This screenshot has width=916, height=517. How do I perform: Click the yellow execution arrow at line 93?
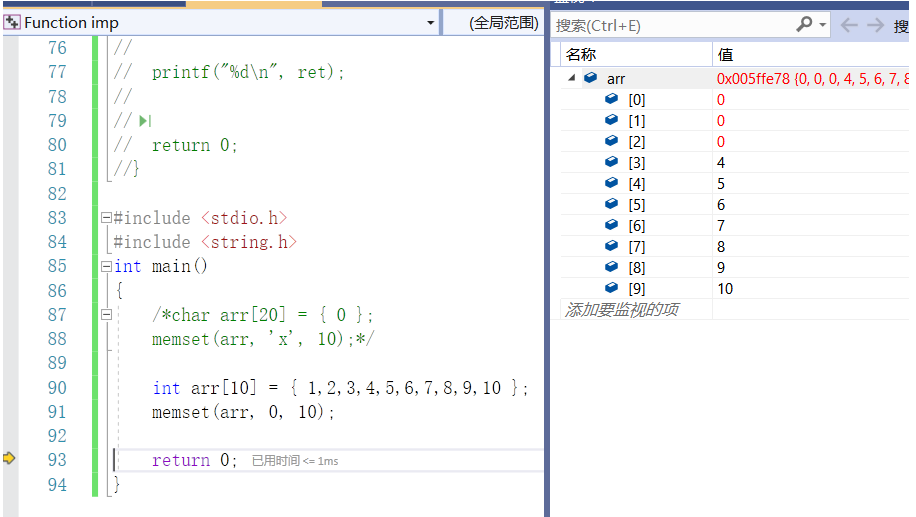tap(9, 458)
